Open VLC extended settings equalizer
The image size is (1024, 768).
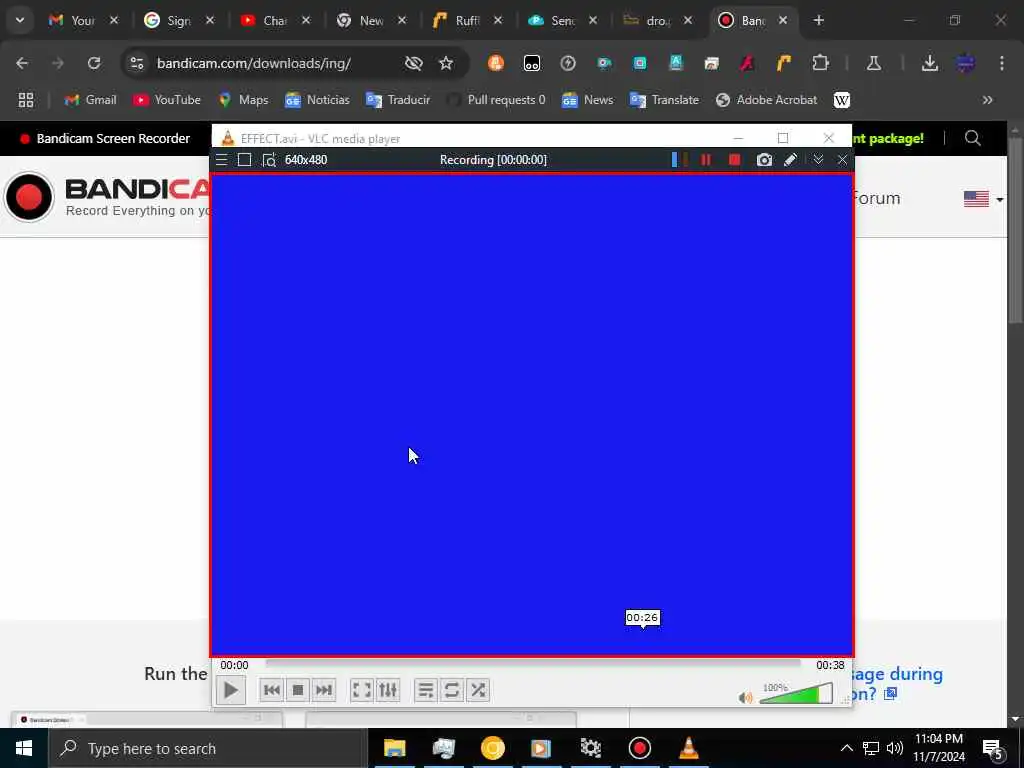388,690
